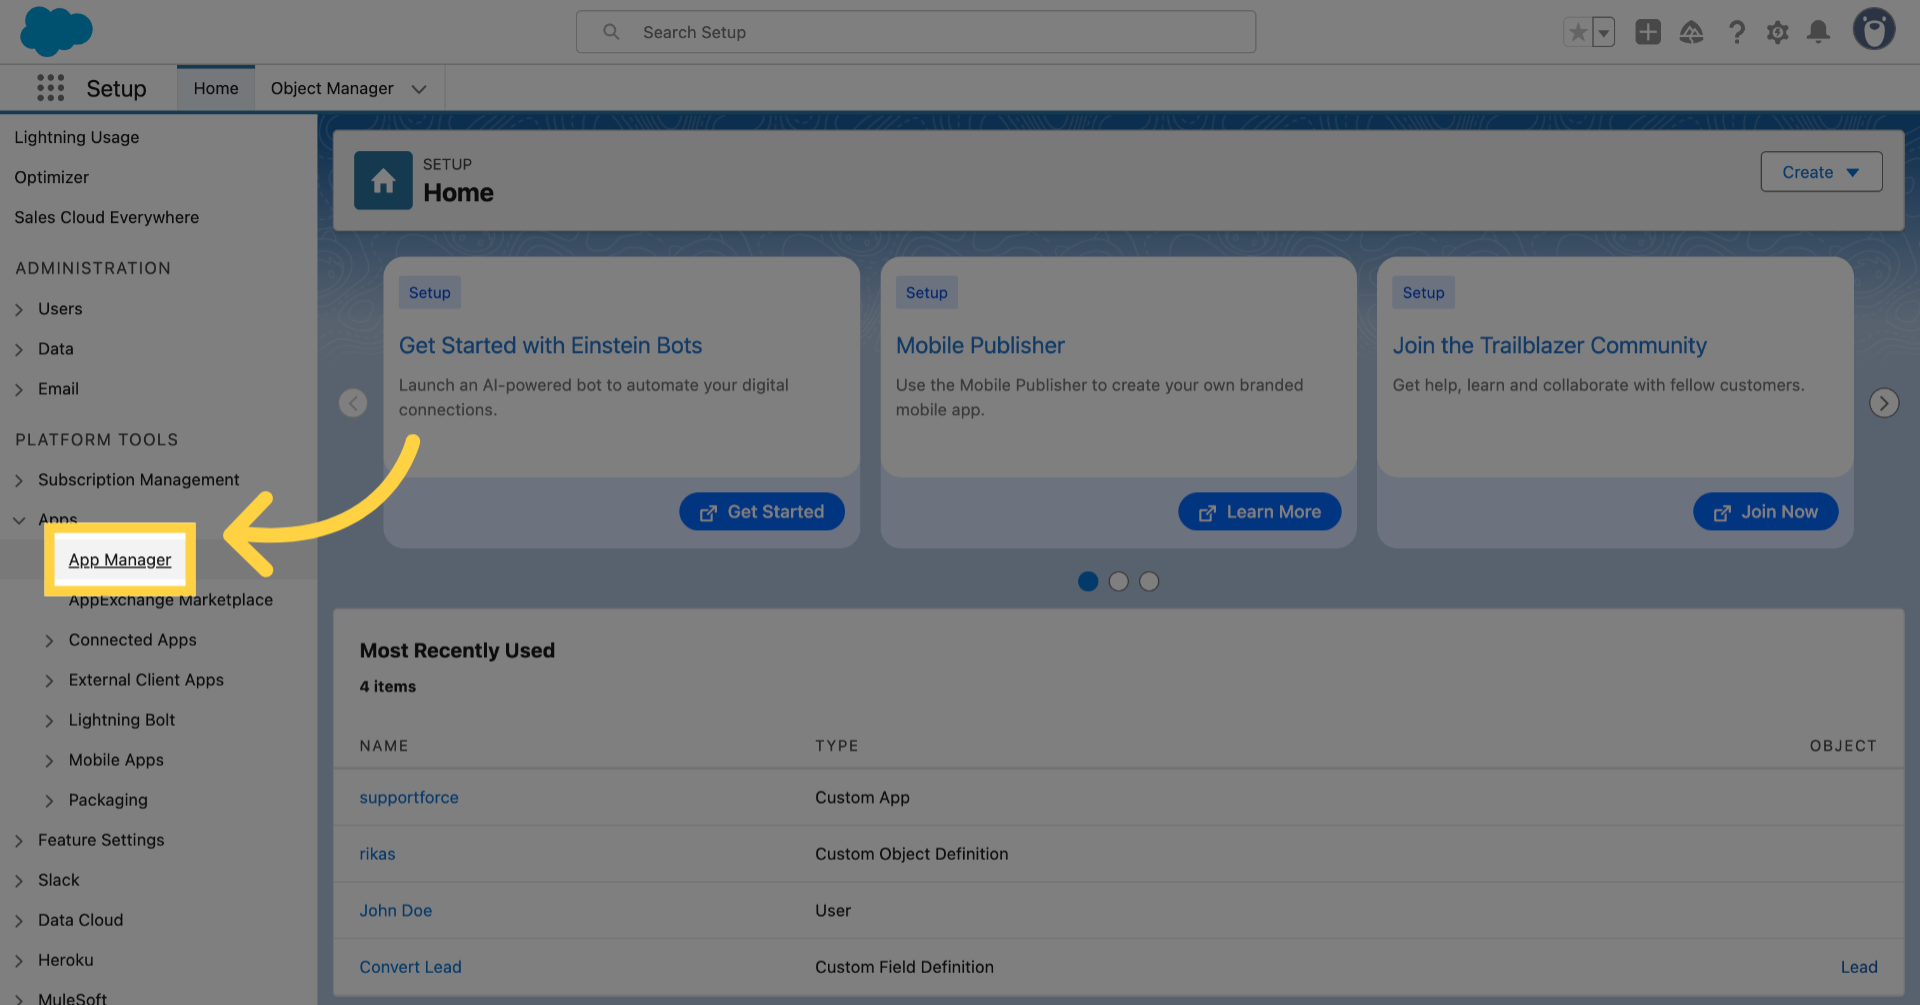The height and width of the screenshot is (1005, 1920).
Task: Open global actions with the plus icon
Action: [1648, 31]
